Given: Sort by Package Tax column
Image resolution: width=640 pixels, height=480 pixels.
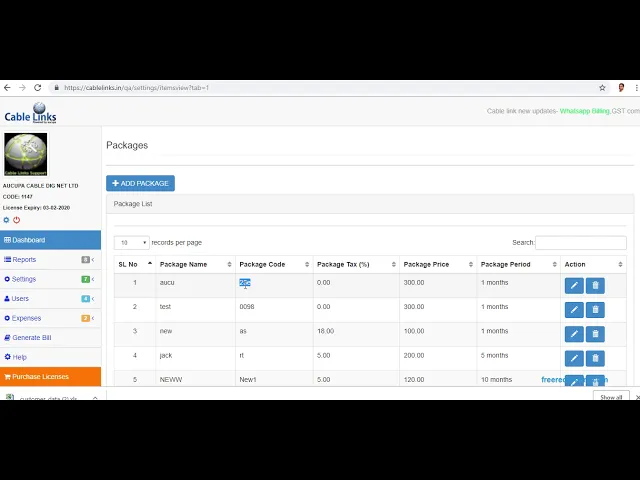Looking at the screenshot, I should pyautogui.click(x=356, y=264).
